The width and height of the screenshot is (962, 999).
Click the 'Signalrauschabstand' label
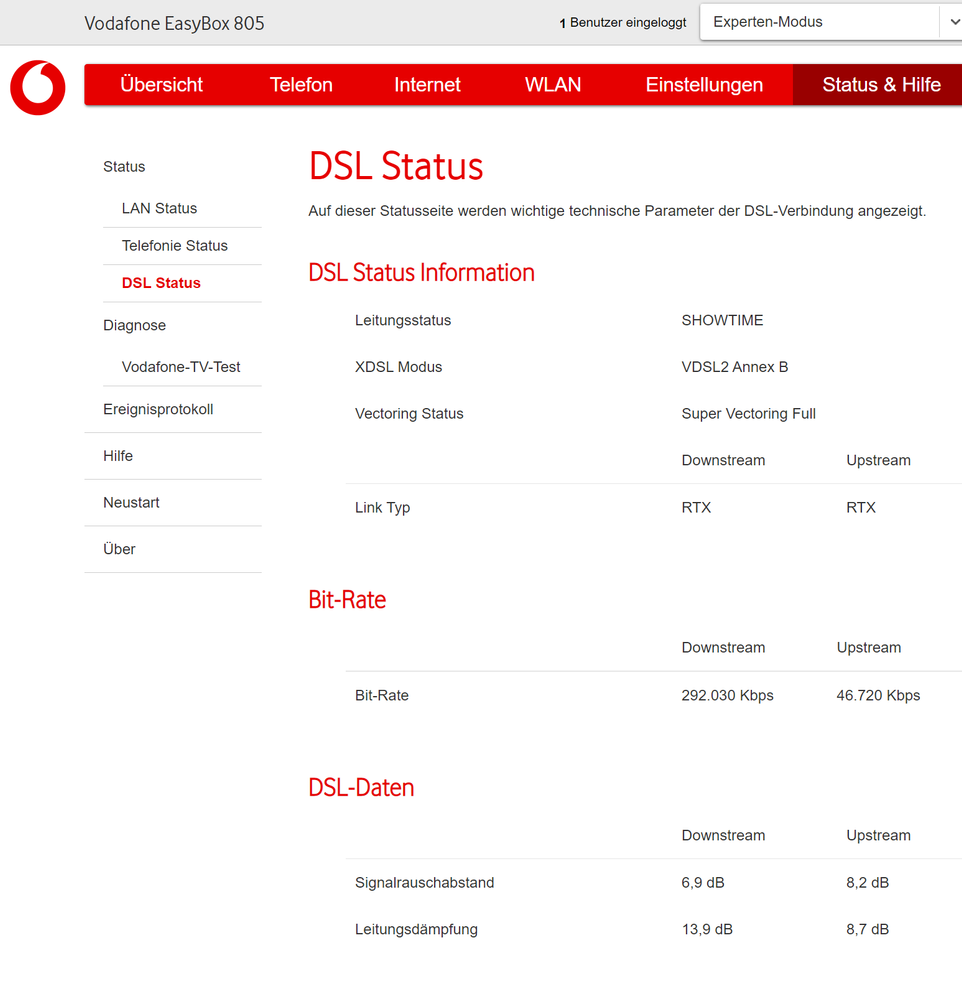[424, 882]
